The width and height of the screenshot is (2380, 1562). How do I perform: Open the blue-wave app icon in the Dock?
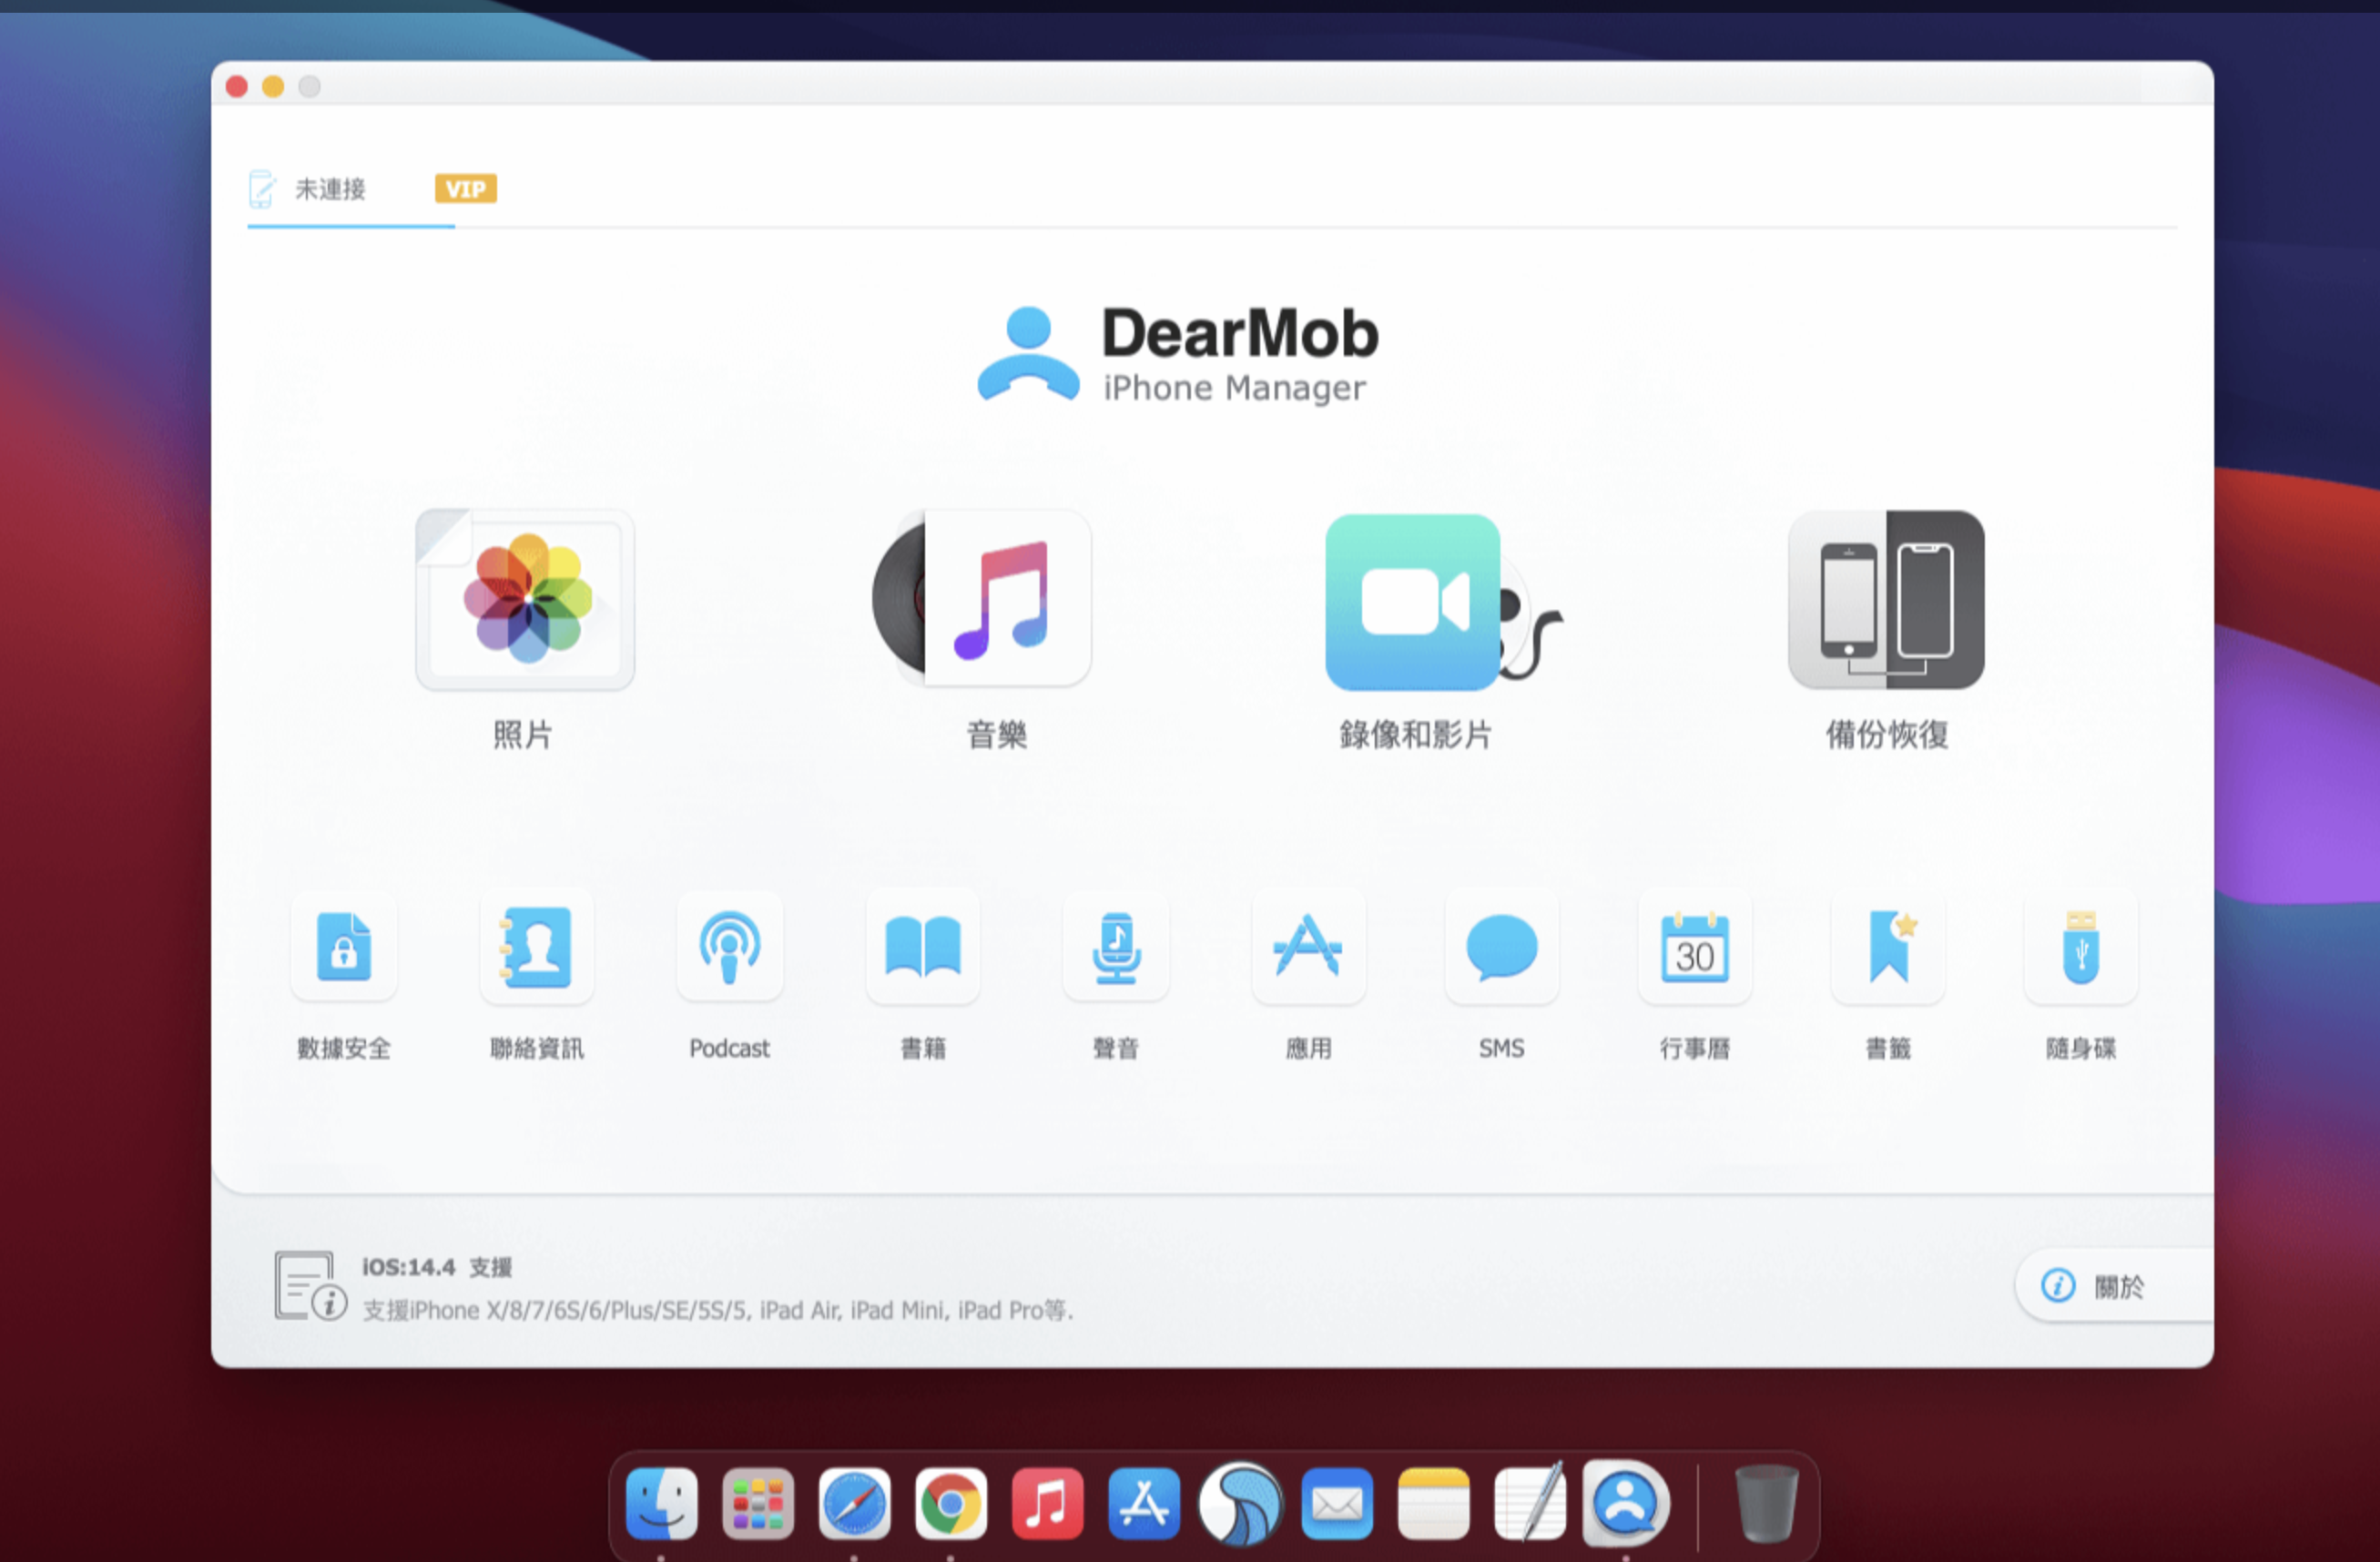1240,1503
